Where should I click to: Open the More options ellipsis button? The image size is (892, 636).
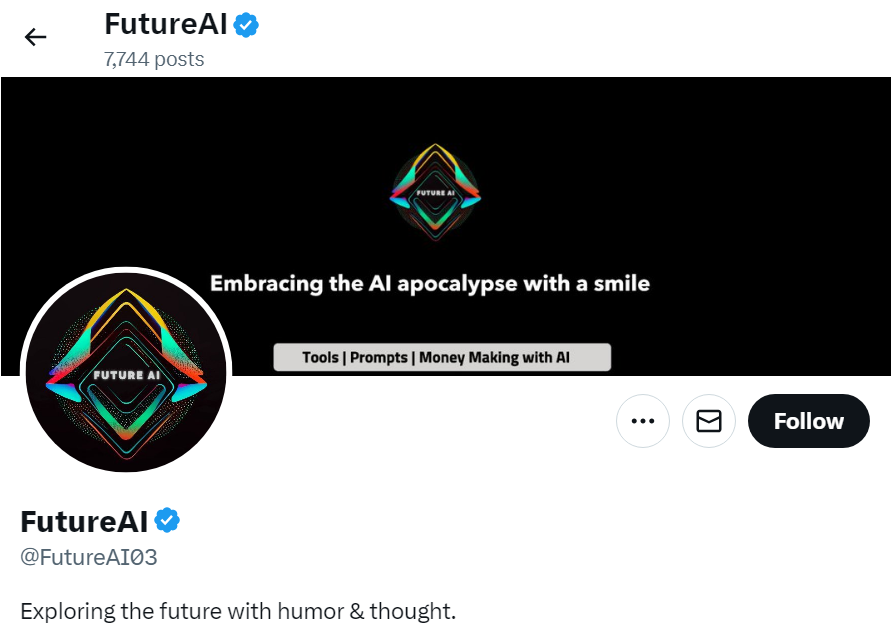coord(642,421)
